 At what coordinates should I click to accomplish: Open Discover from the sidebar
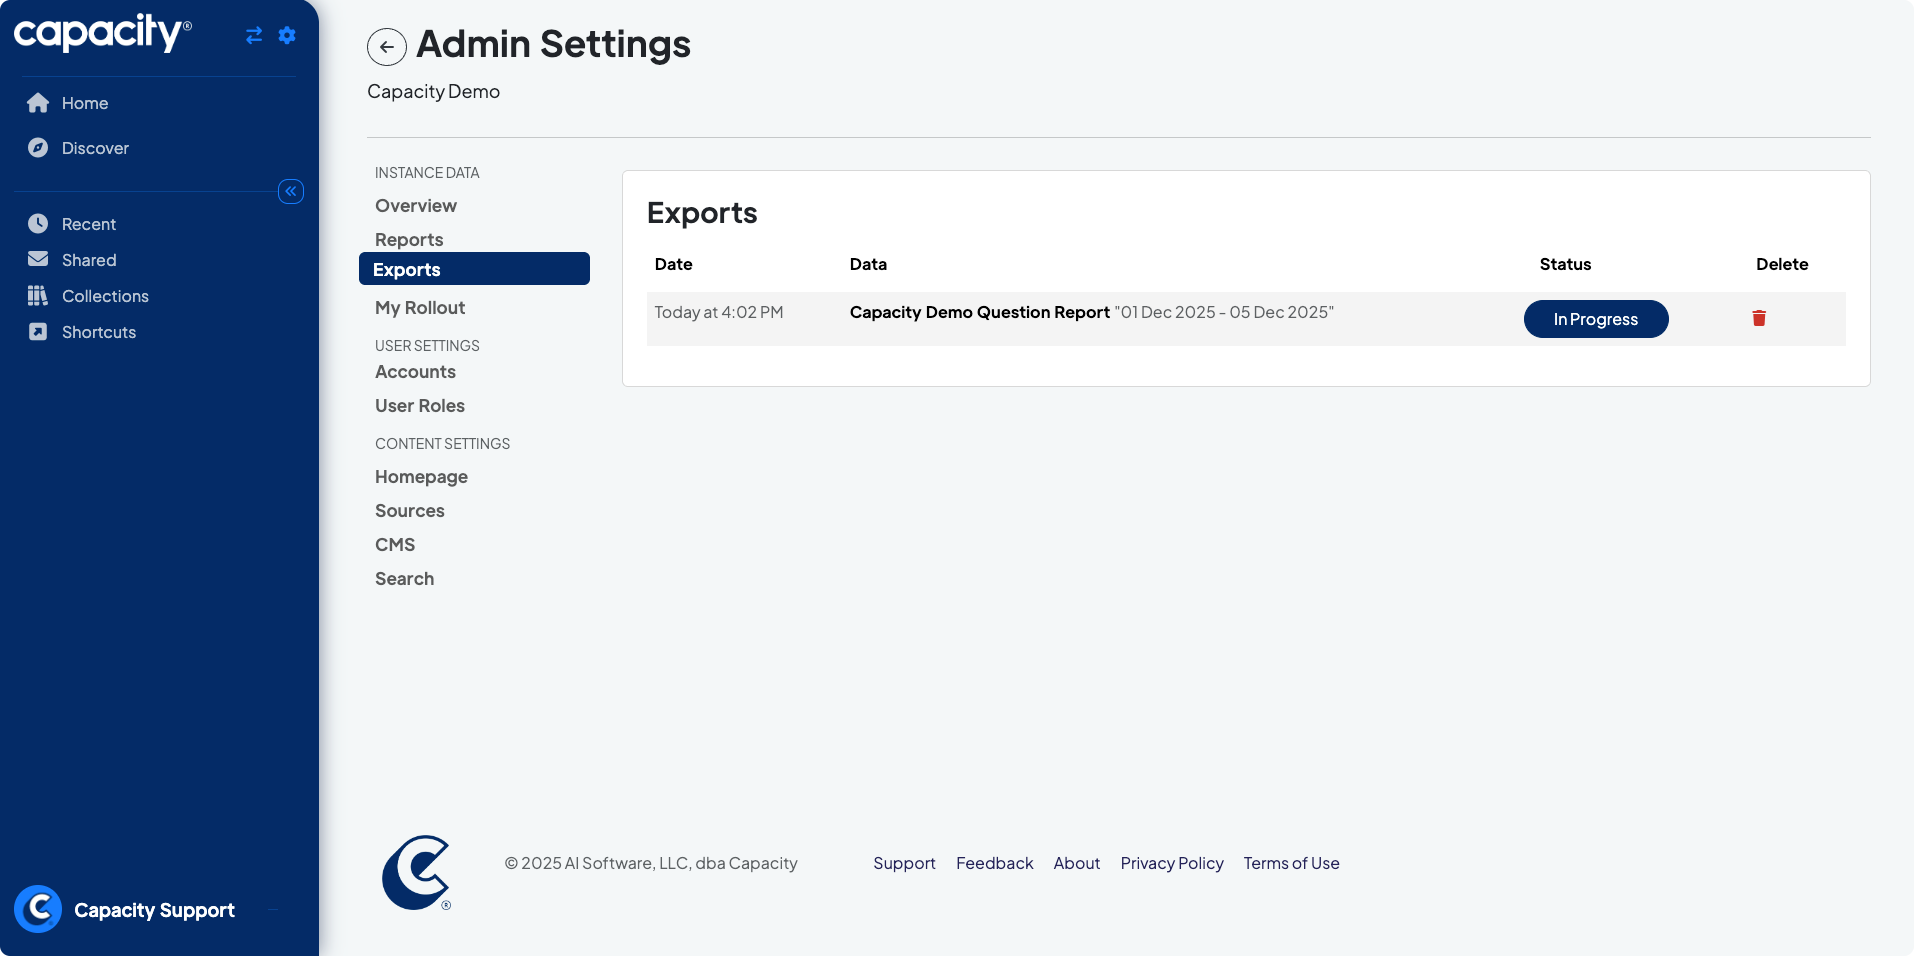pyautogui.click(x=95, y=148)
